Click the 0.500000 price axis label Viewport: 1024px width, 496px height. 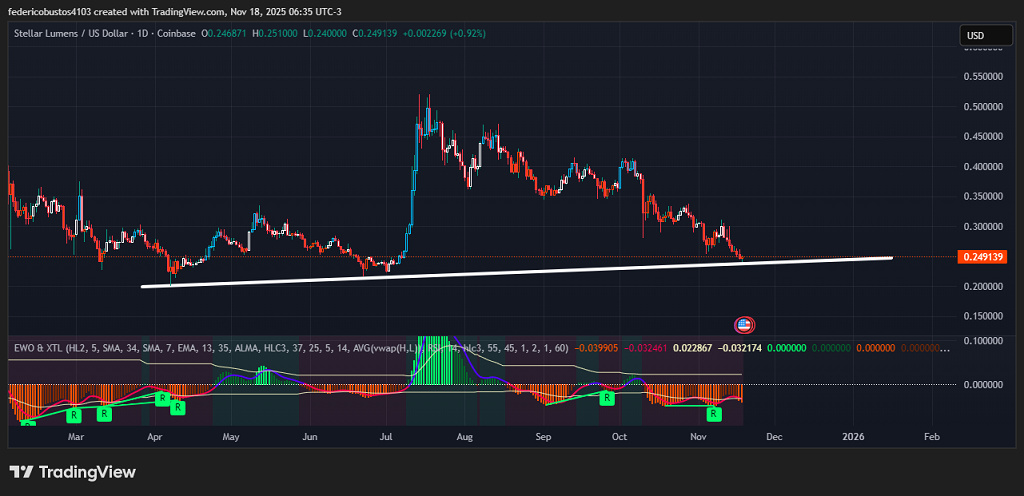(985, 106)
